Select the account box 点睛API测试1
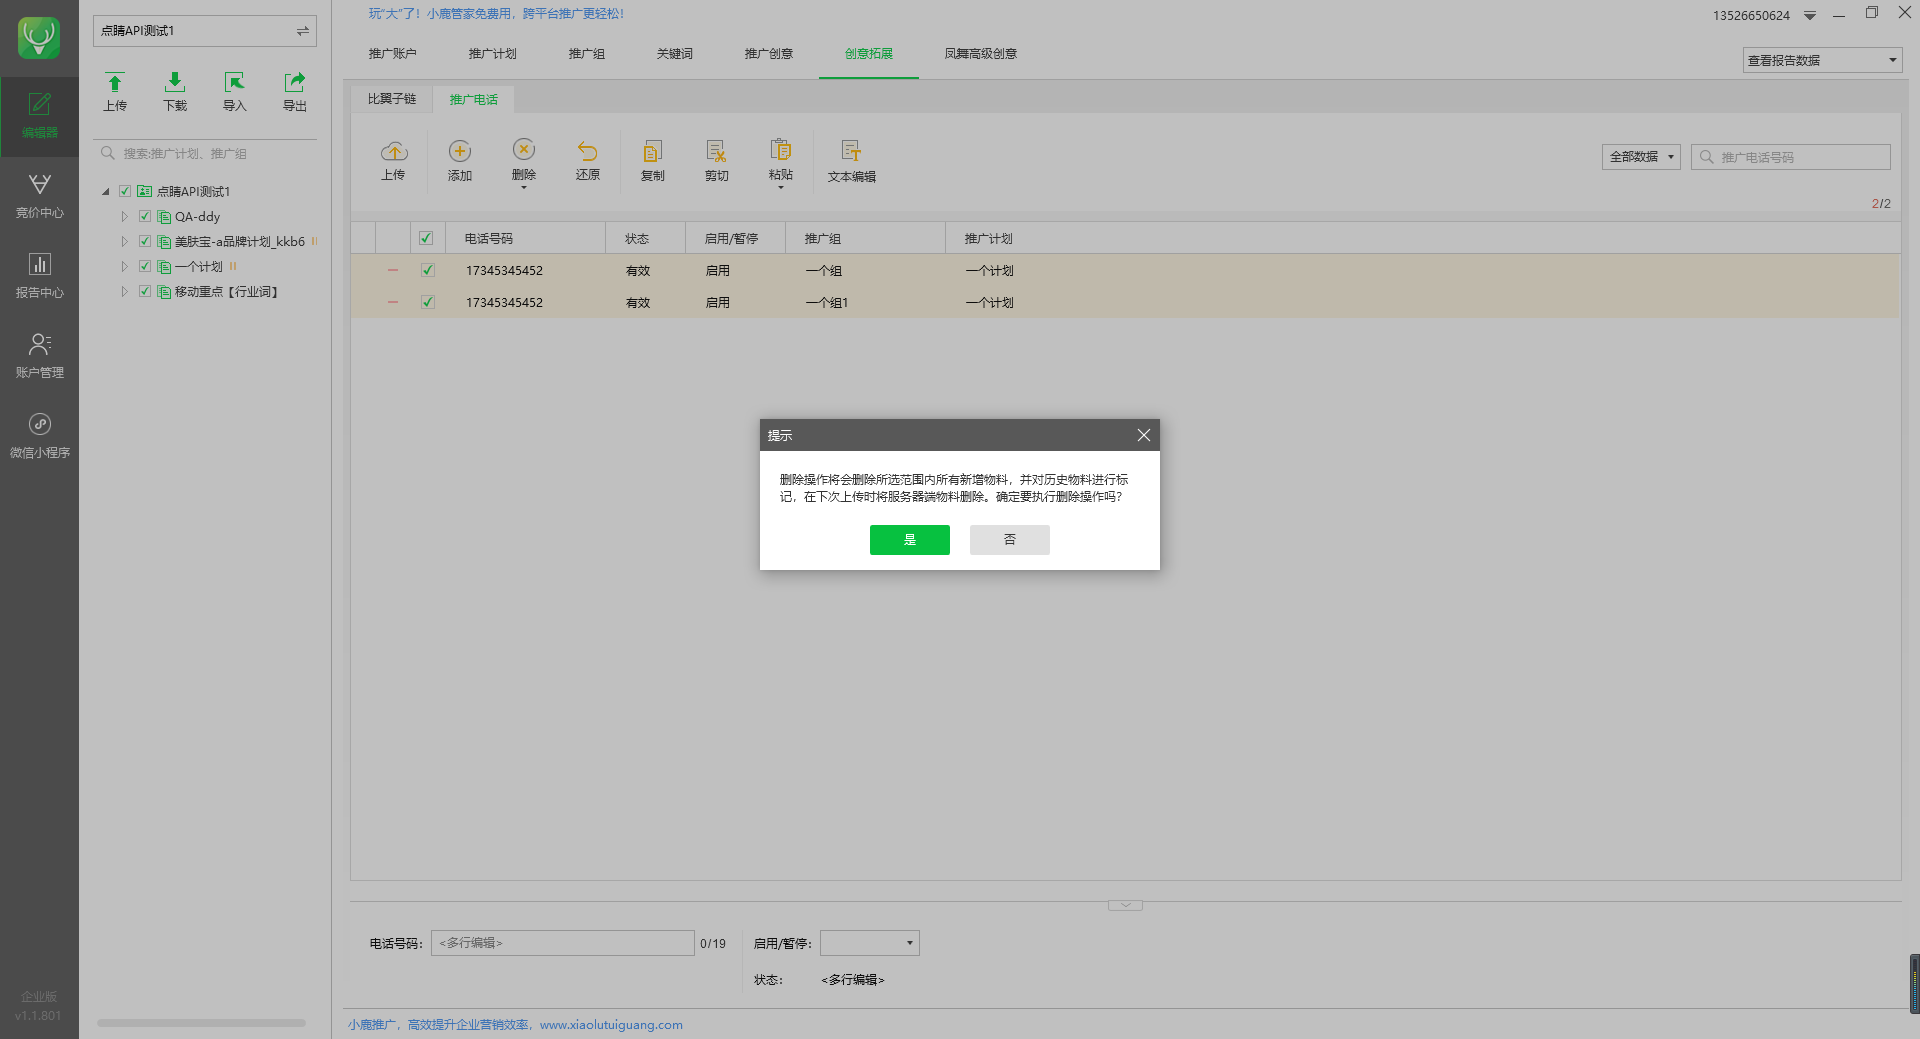Screen dimensions: 1920x1039 click(x=205, y=31)
